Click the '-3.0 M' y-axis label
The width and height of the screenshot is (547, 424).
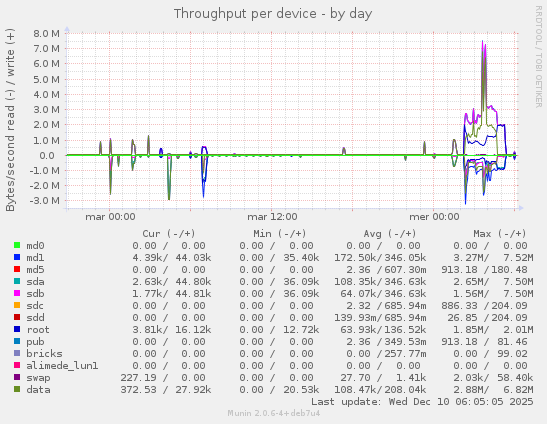click(x=45, y=200)
